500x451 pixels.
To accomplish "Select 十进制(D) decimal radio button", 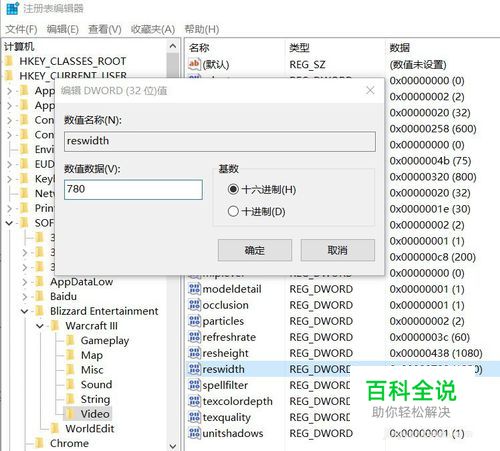I will click(233, 211).
